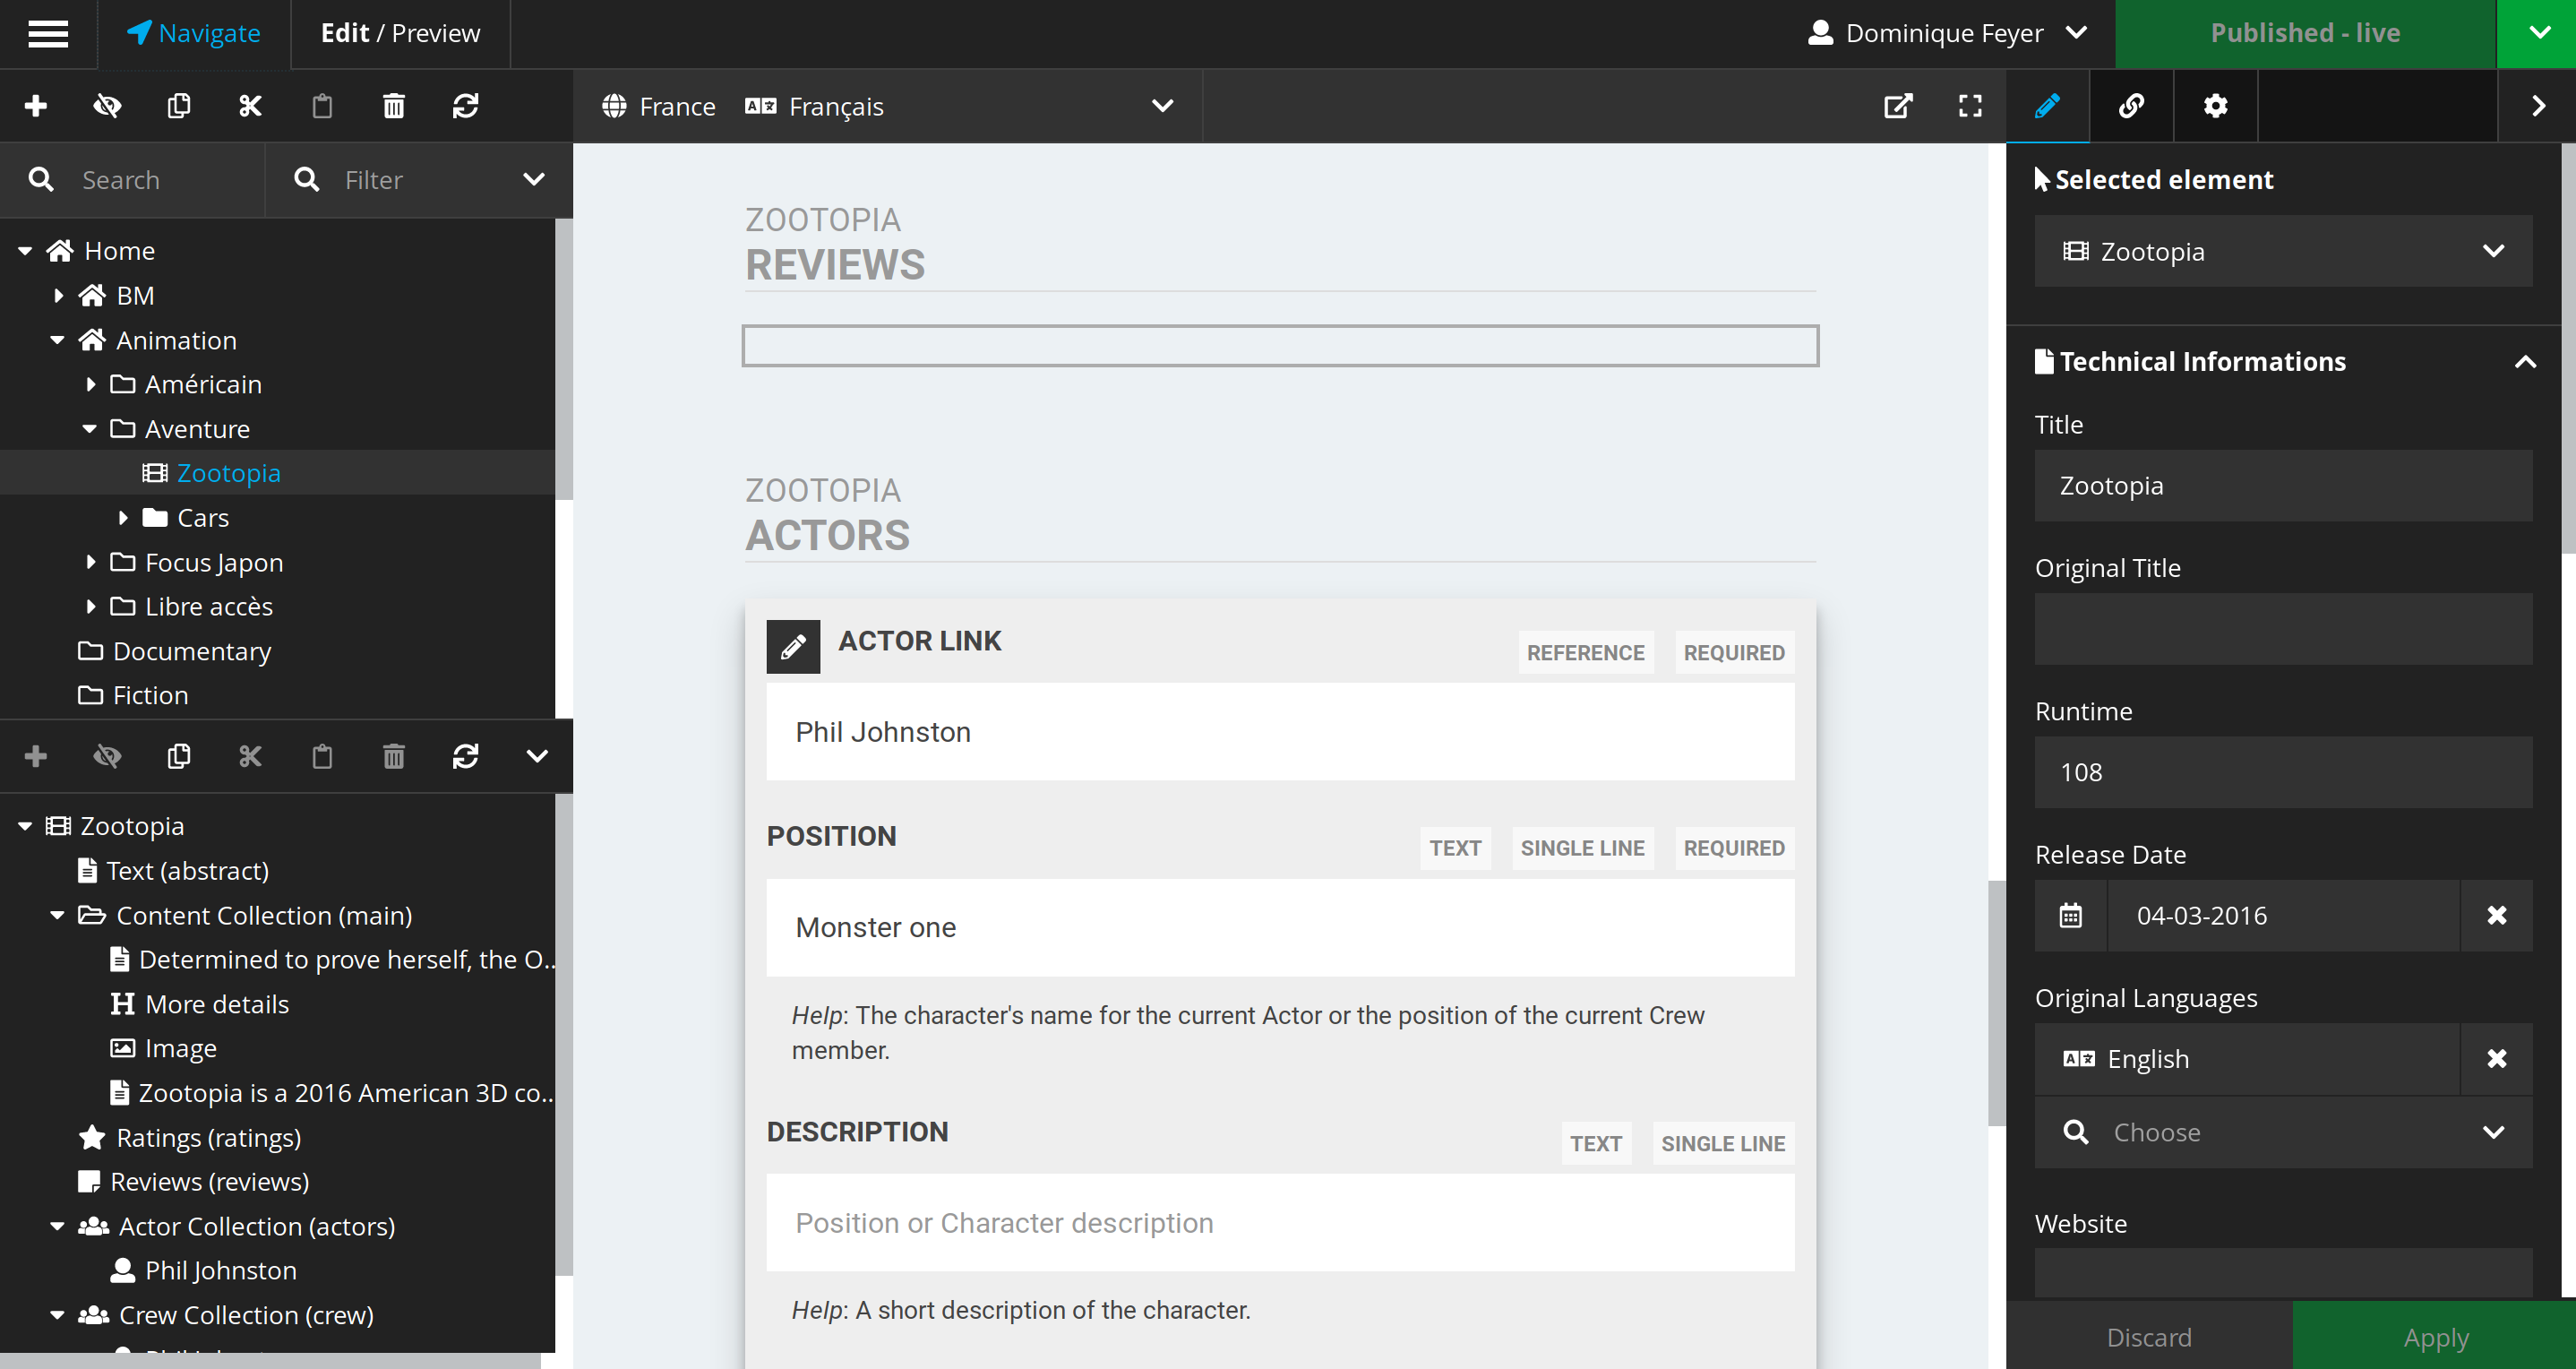
Task: Remove English from Original Languages
Action: point(2496,1058)
